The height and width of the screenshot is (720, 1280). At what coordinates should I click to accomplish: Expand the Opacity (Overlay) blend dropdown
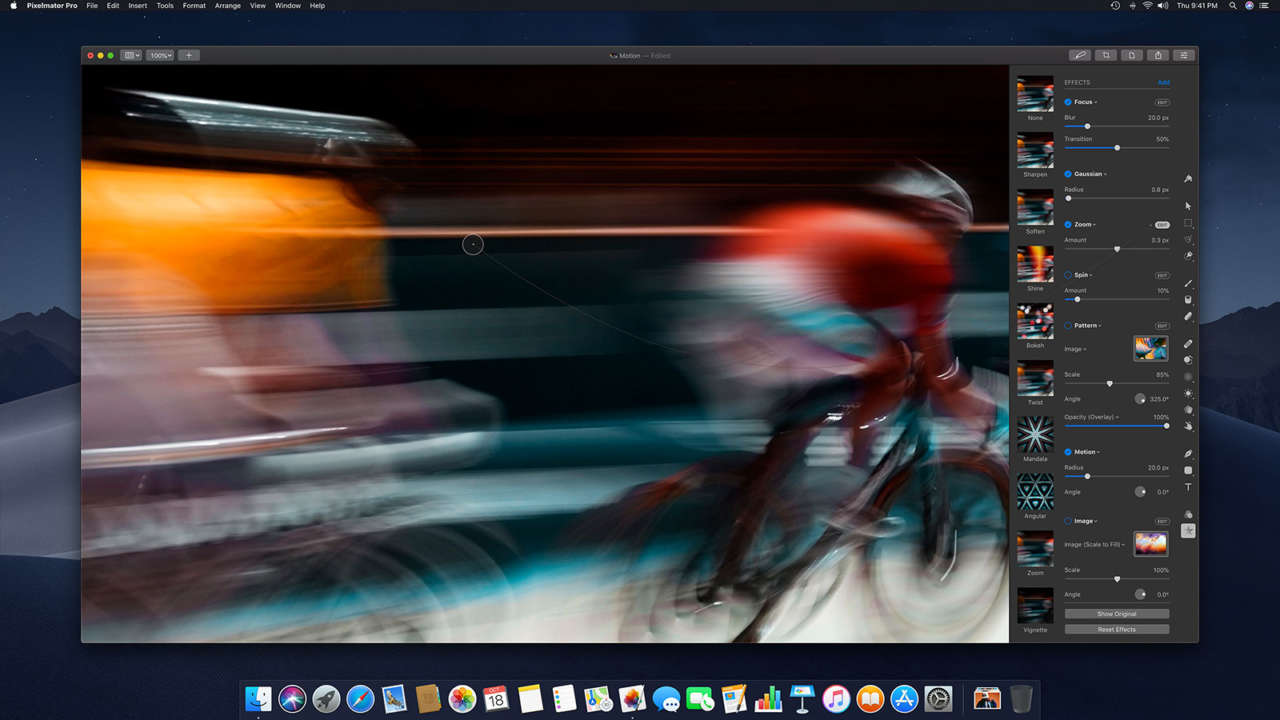tap(1091, 417)
